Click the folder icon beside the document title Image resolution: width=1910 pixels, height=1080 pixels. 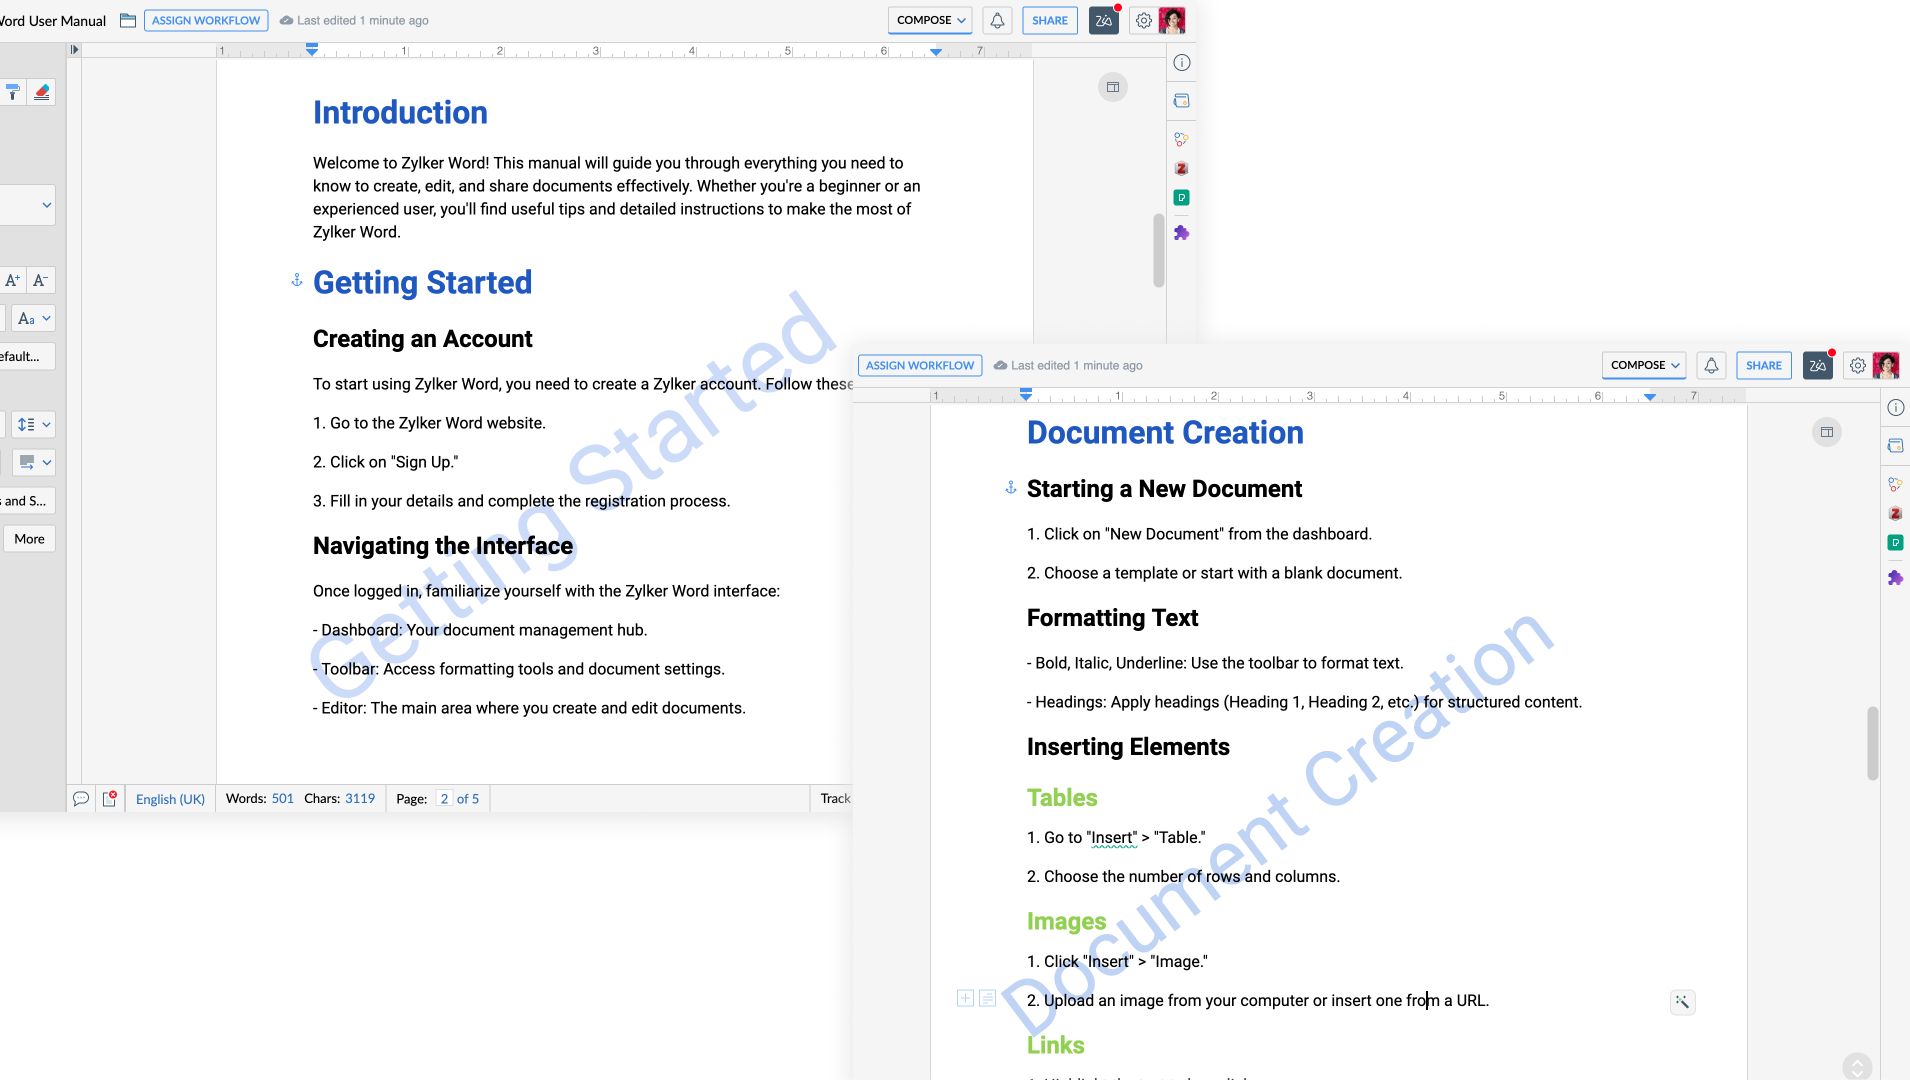(128, 20)
